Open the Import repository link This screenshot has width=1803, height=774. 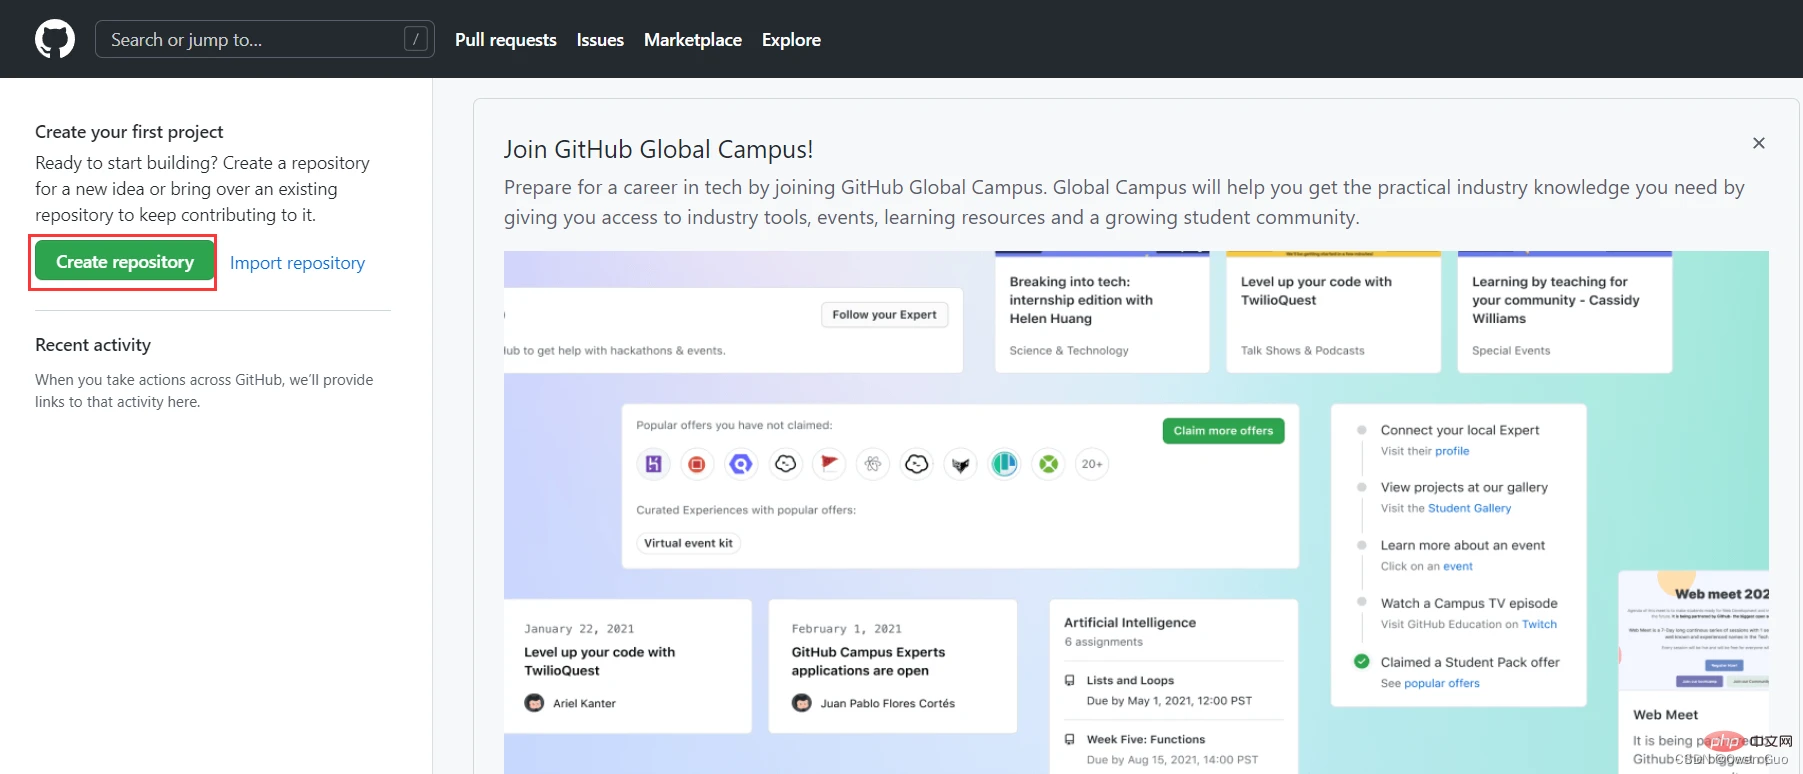[297, 263]
